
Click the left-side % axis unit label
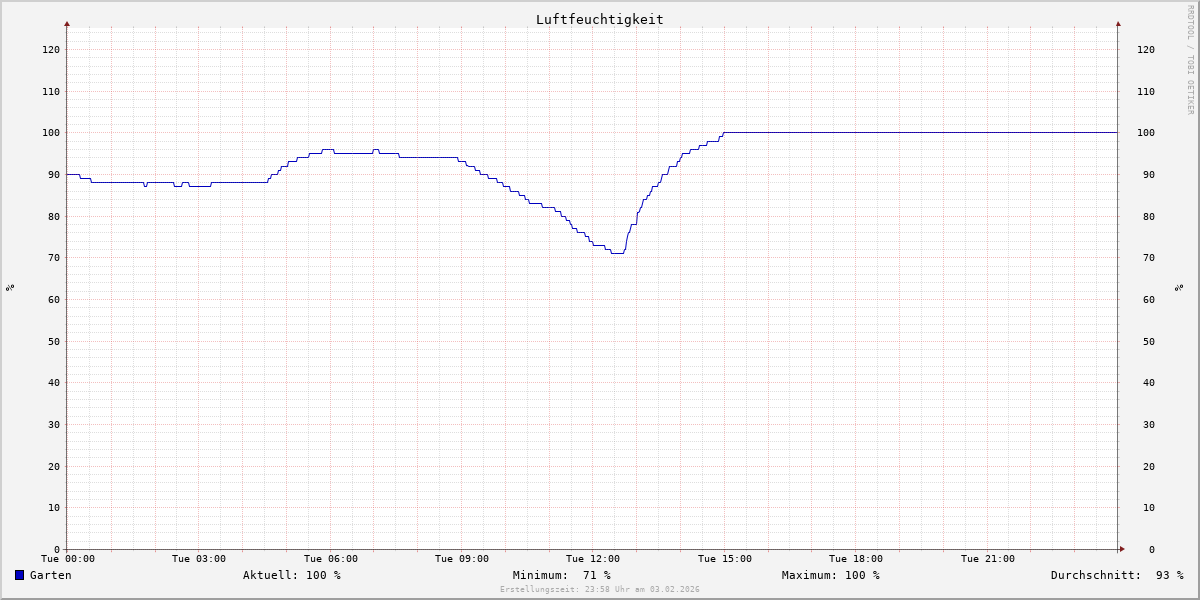coord(10,287)
